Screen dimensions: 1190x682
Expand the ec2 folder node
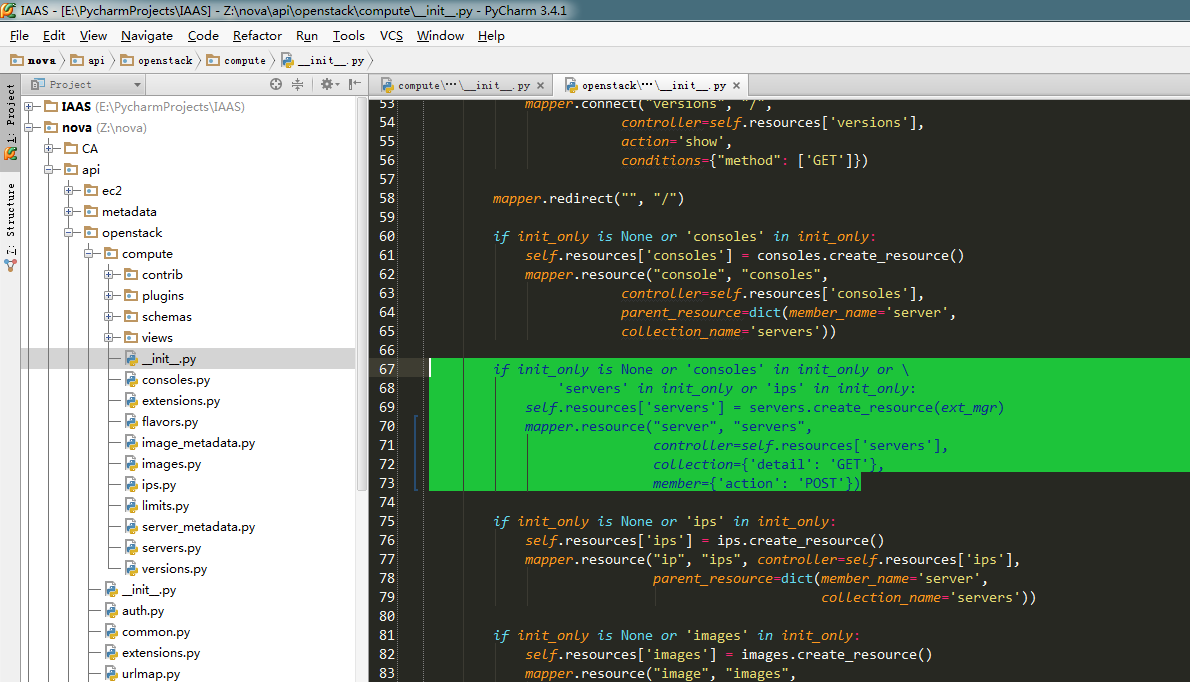pyautogui.click(x=68, y=190)
